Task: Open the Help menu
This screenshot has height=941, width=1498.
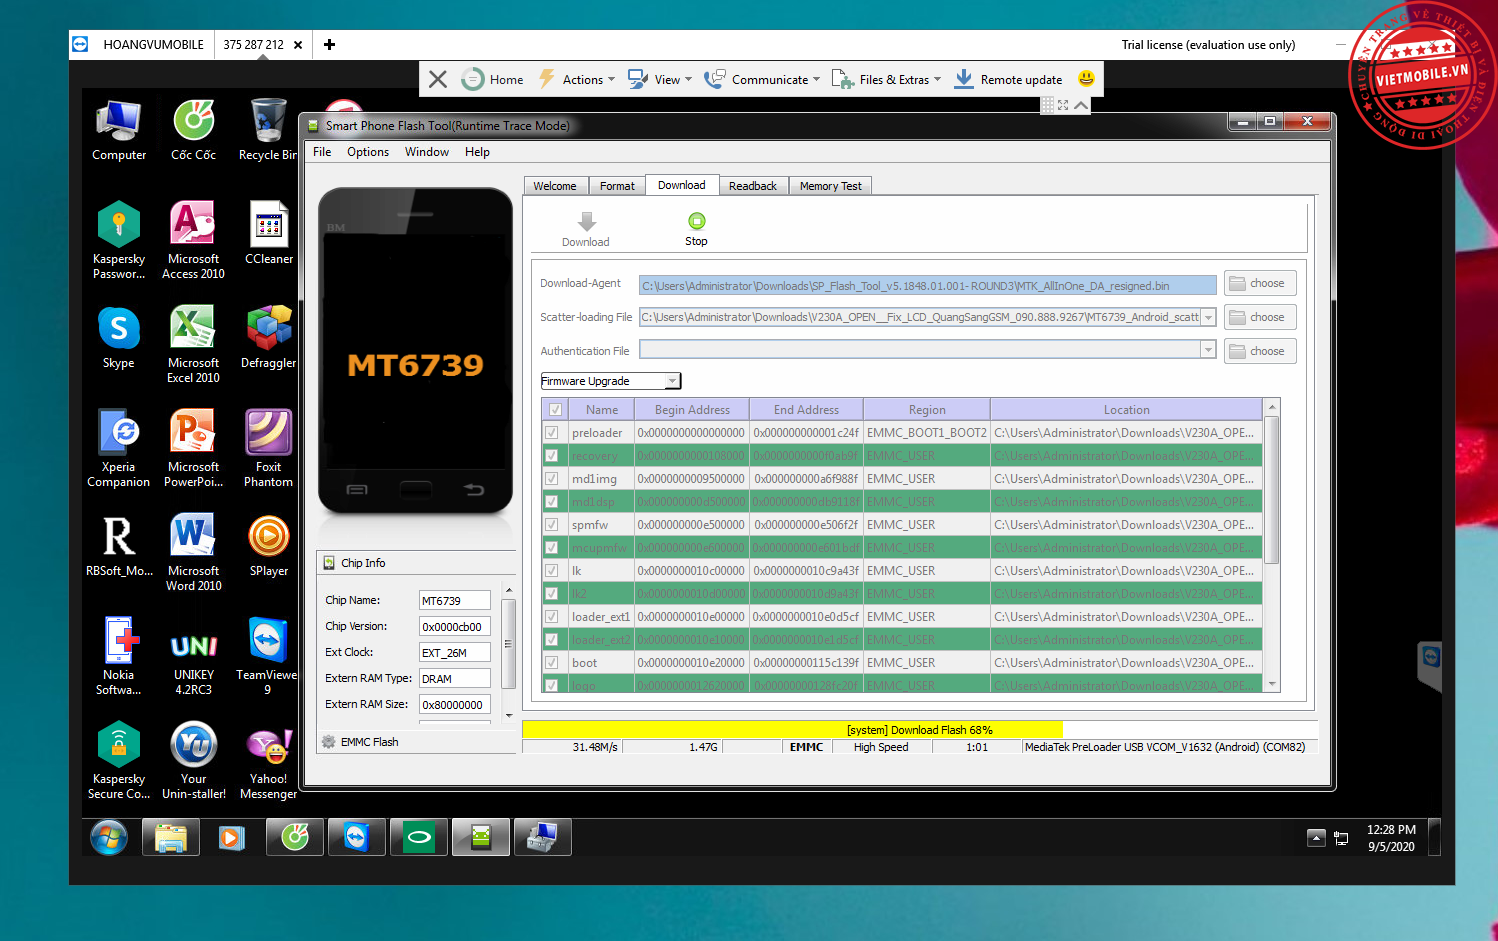Action: [478, 152]
